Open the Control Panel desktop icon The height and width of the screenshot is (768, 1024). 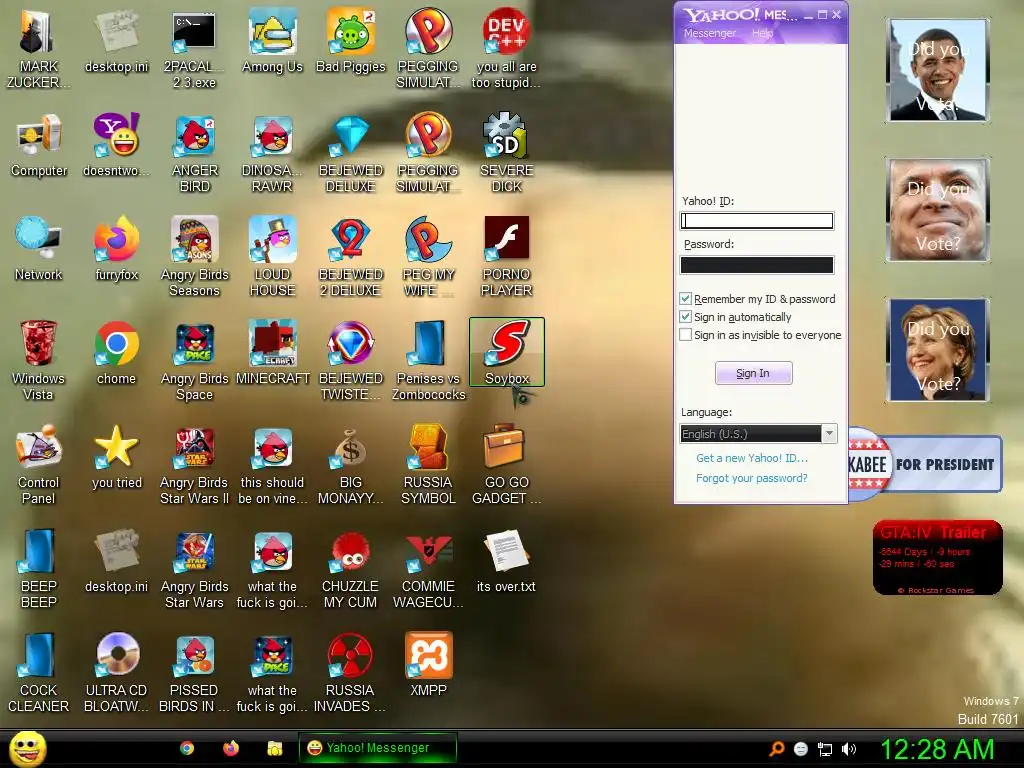point(39,464)
